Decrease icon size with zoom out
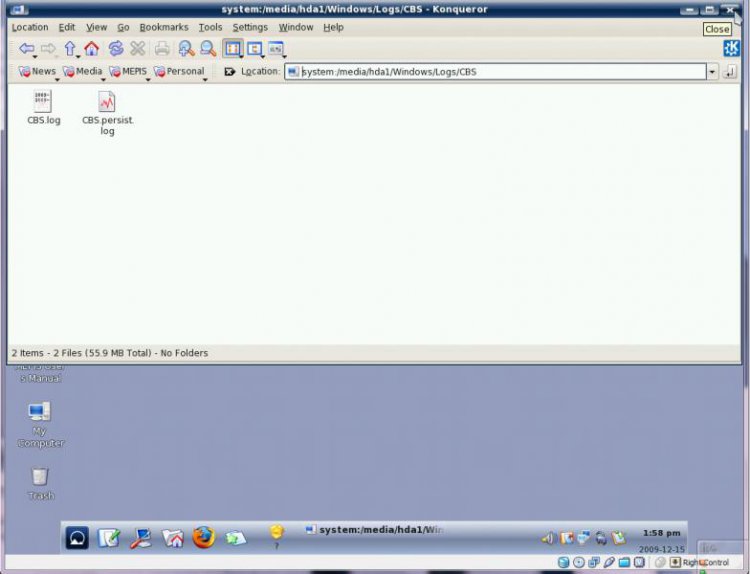750x574 pixels. [x=208, y=48]
